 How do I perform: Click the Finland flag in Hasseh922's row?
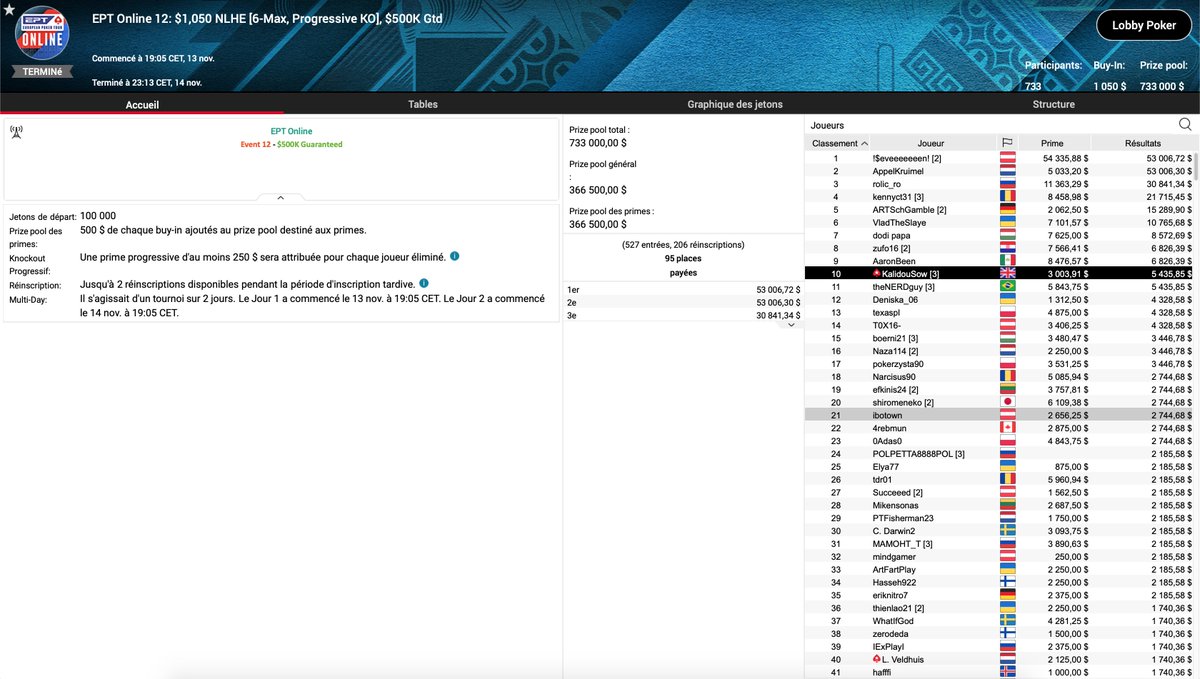1007,583
